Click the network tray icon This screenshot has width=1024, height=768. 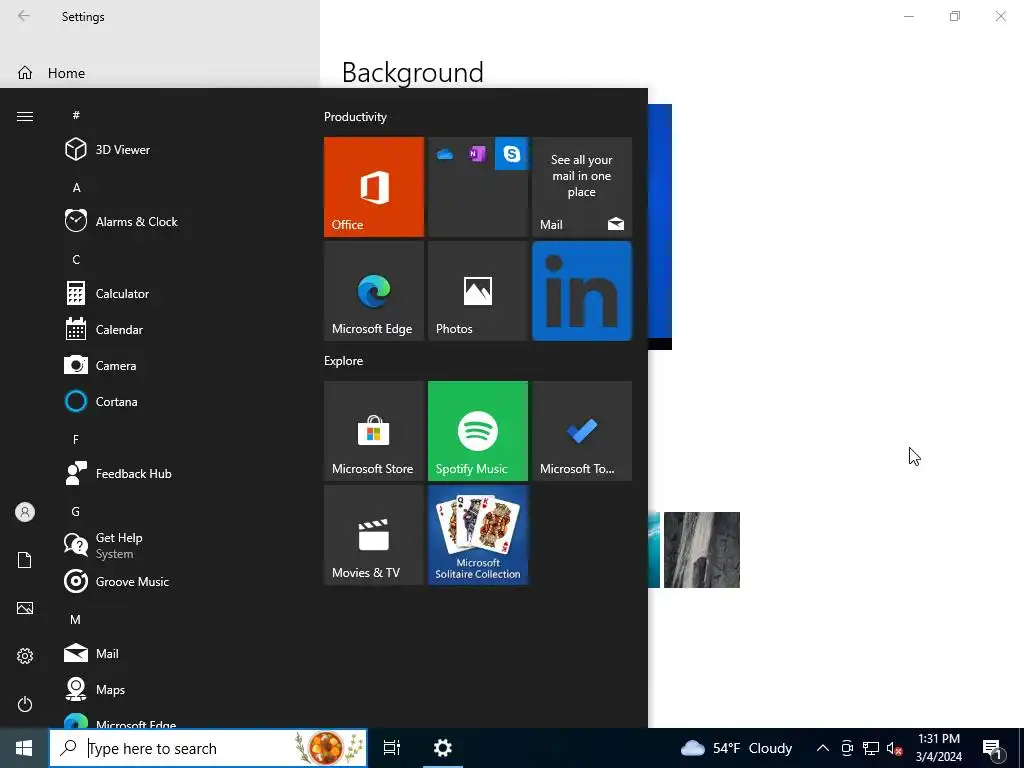pyautogui.click(x=871, y=748)
